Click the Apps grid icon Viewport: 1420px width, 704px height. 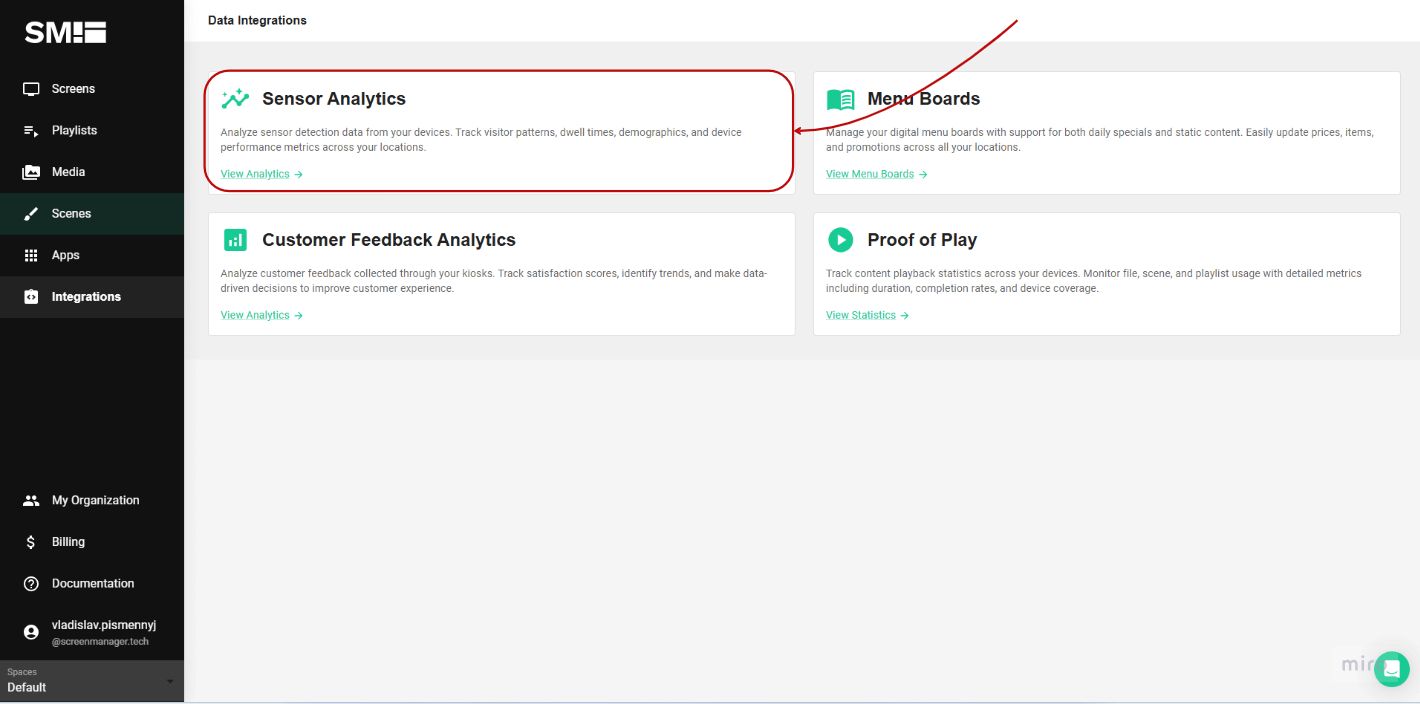tap(31, 255)
